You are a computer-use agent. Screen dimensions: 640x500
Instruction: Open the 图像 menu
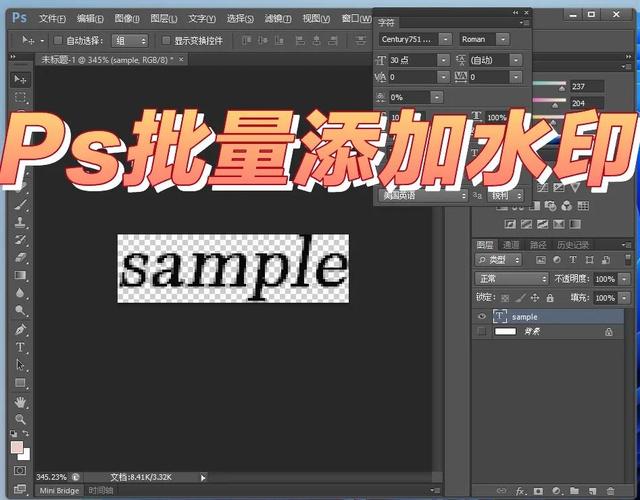pyautogui.click(x=127, y=19)
